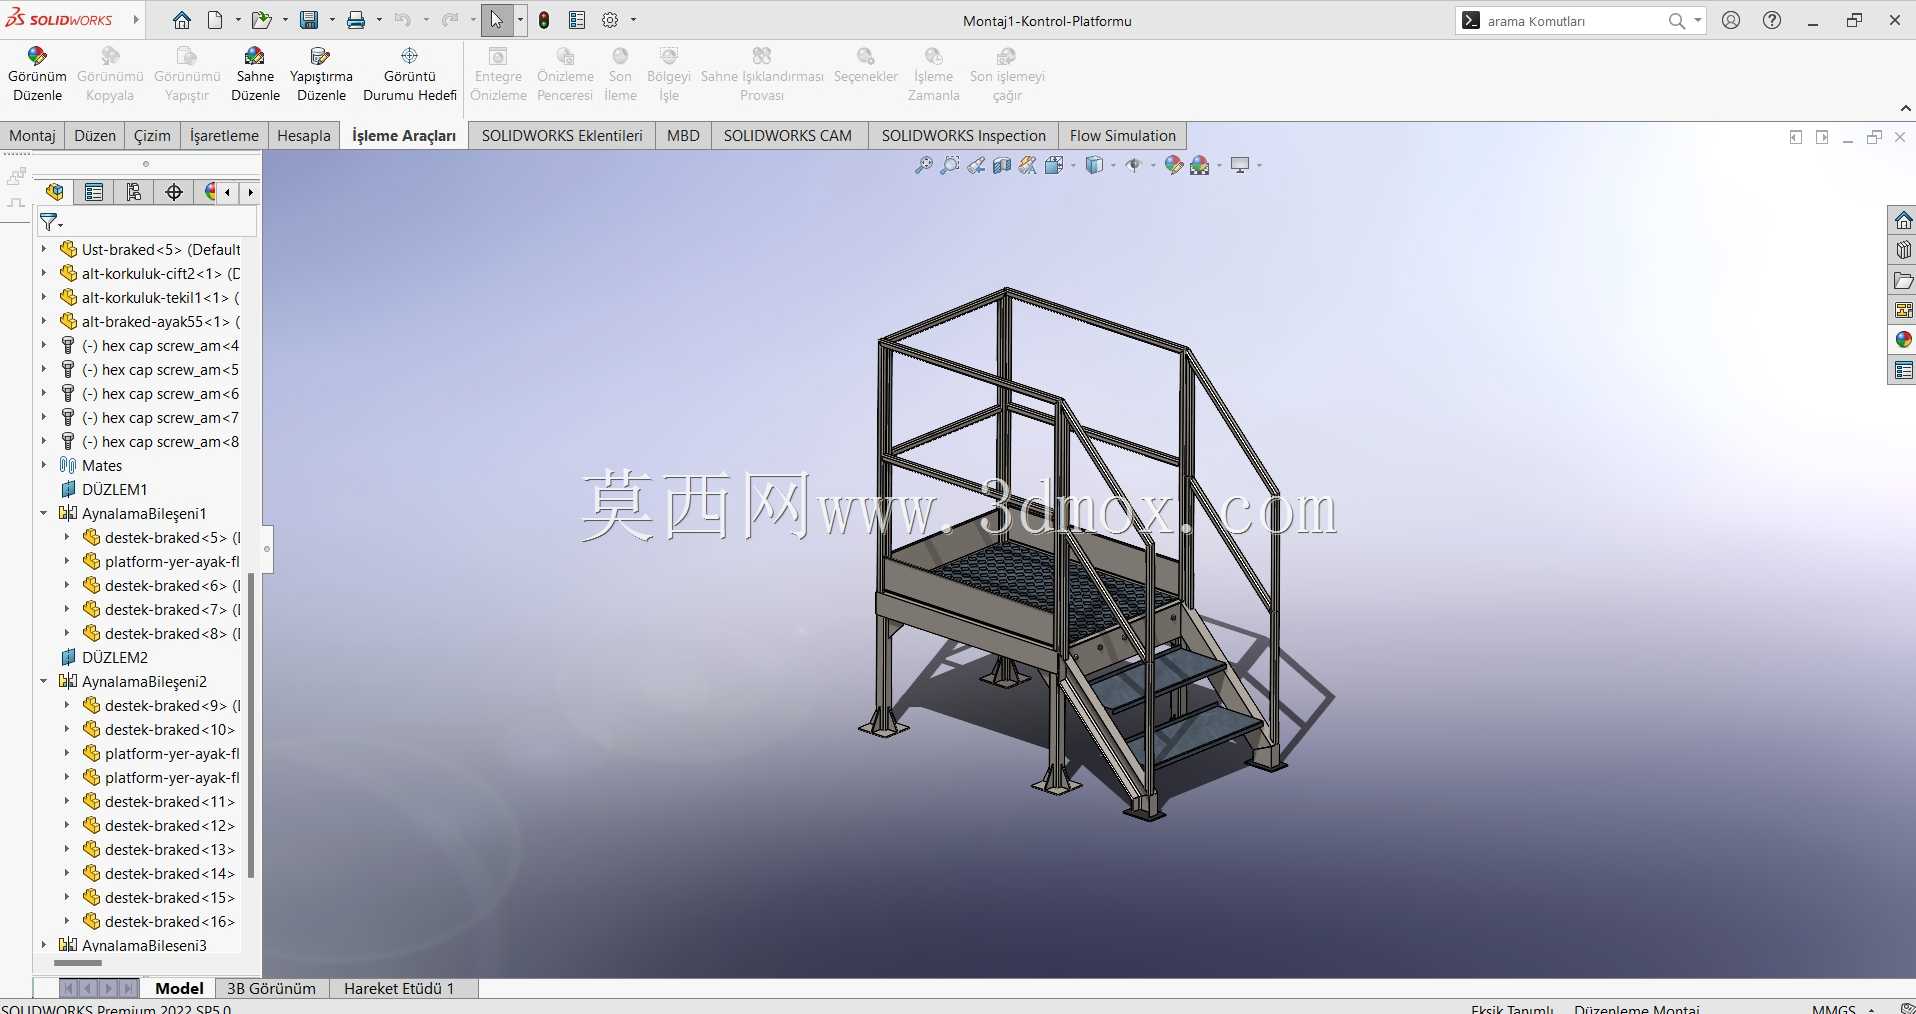Viewport: 1916px width, 1014px height.
Task: Open Apply Scene icon in view toolbar
Action: (x=1200, y=165)
